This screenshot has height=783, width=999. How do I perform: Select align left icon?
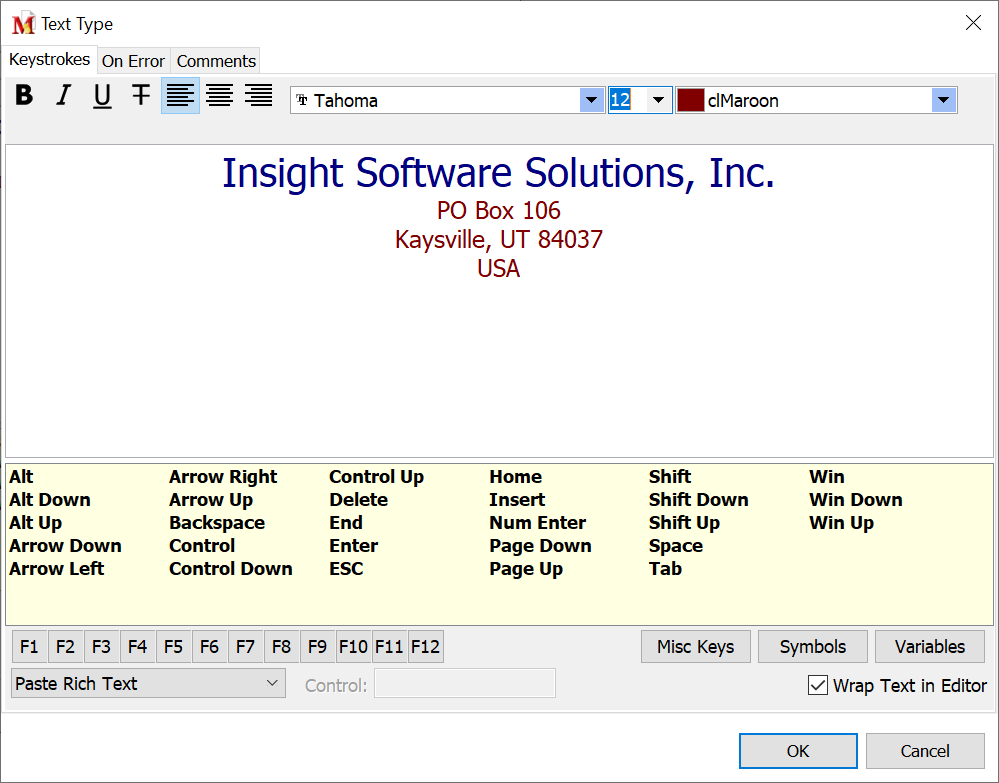coord(180,96)
